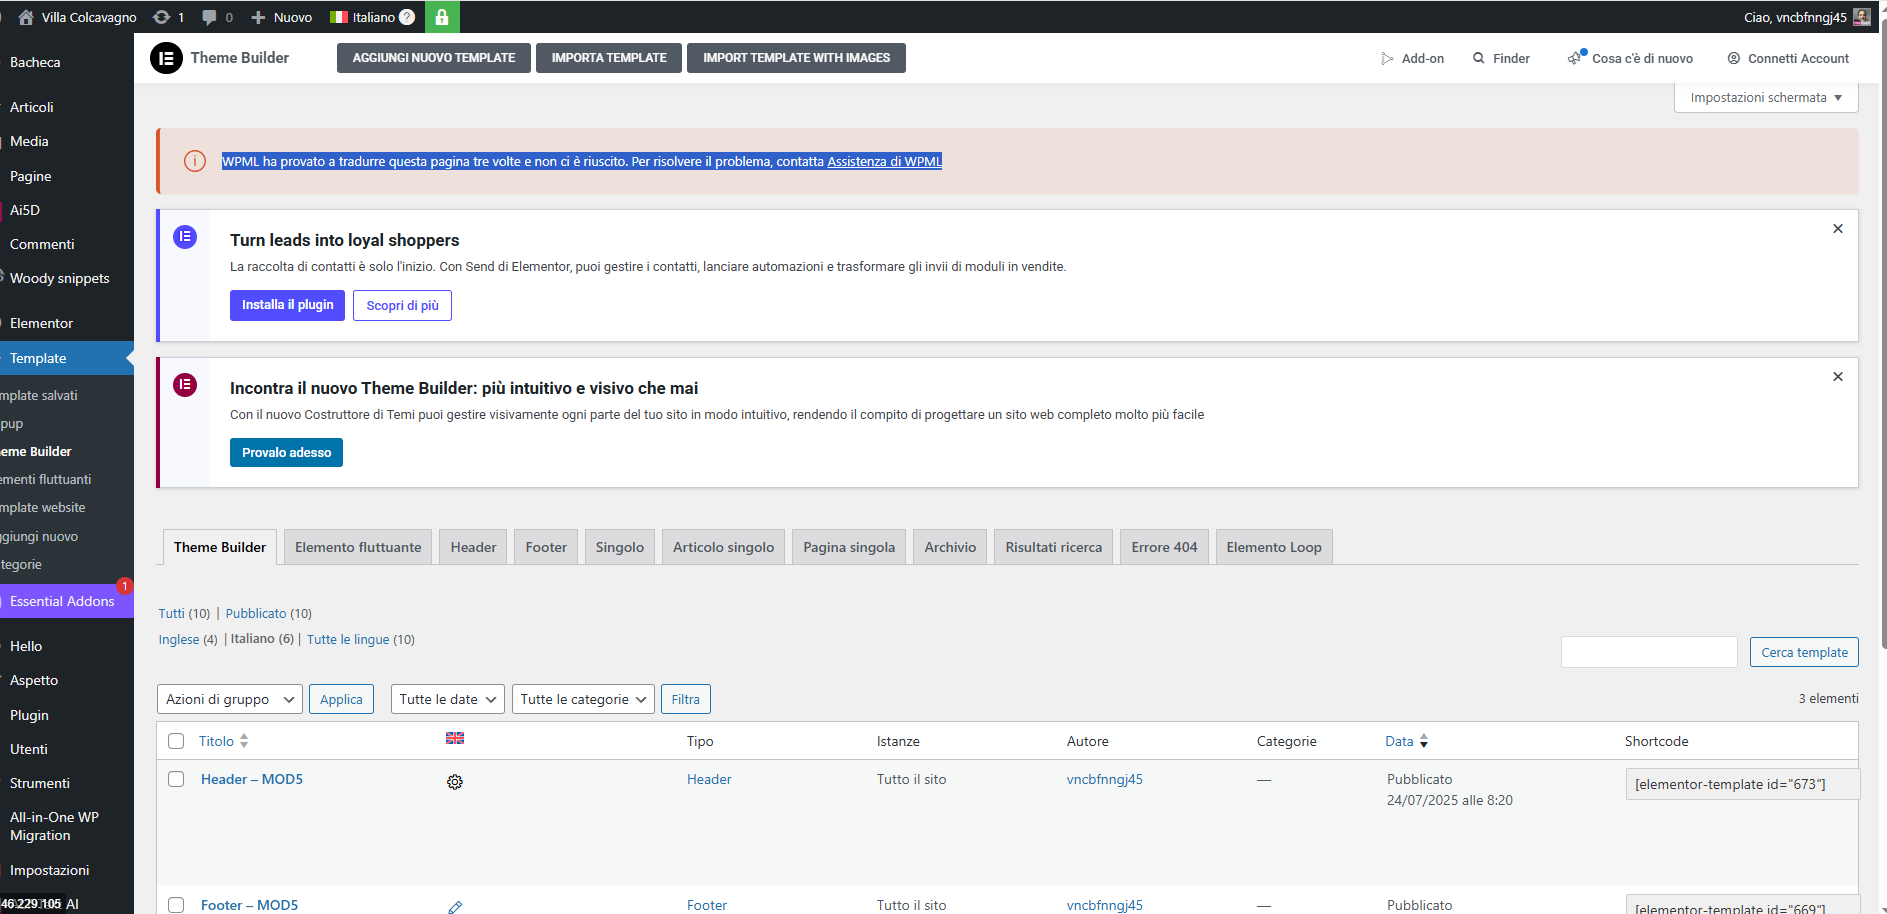Screen dimensions: 1887x914
Task: Focus the template search input field
Action: 1649,652
